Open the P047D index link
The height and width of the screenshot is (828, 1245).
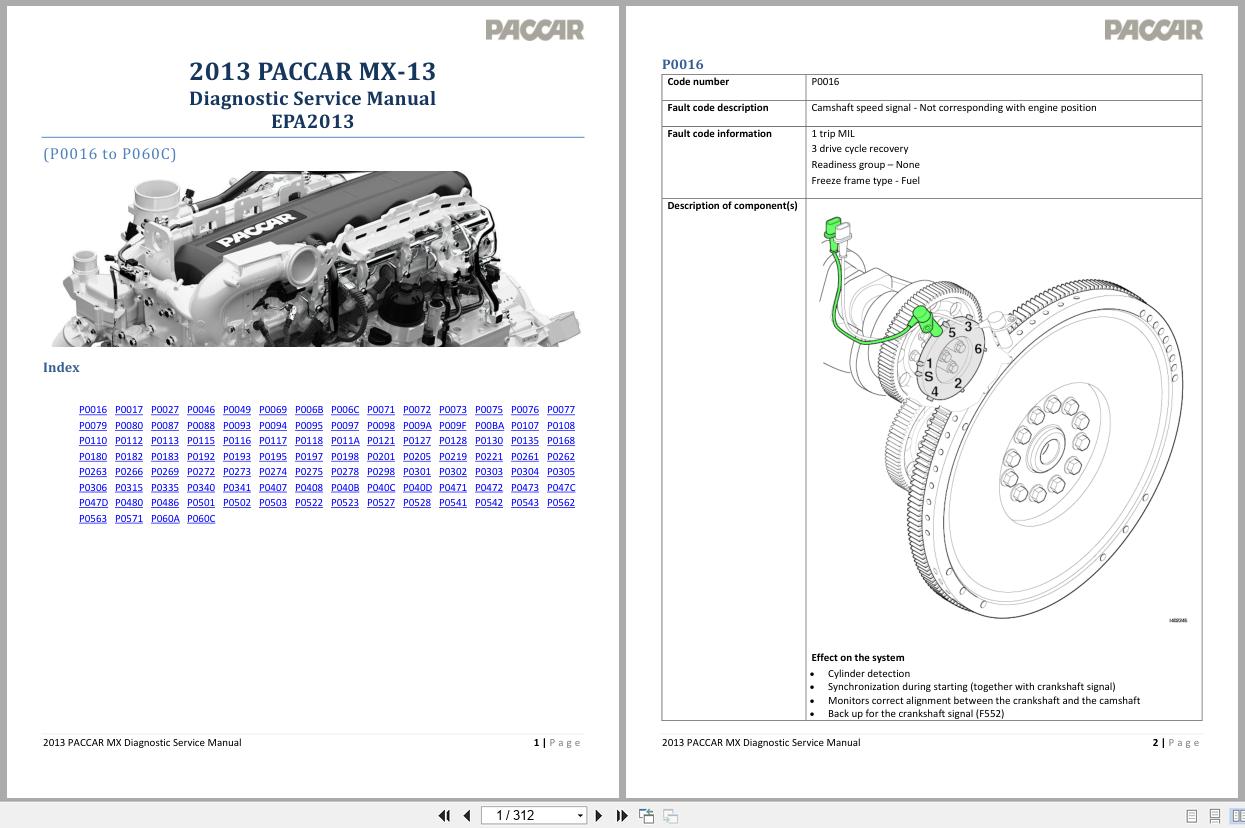point(93,503)
